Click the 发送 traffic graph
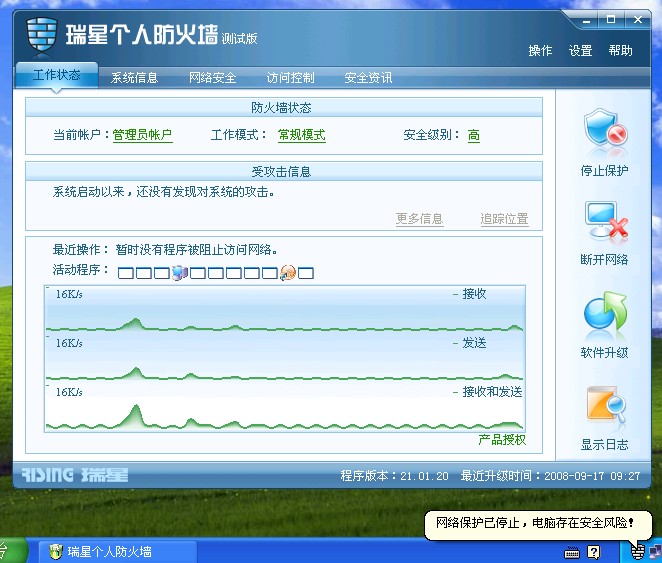 [x=285, y=358]
